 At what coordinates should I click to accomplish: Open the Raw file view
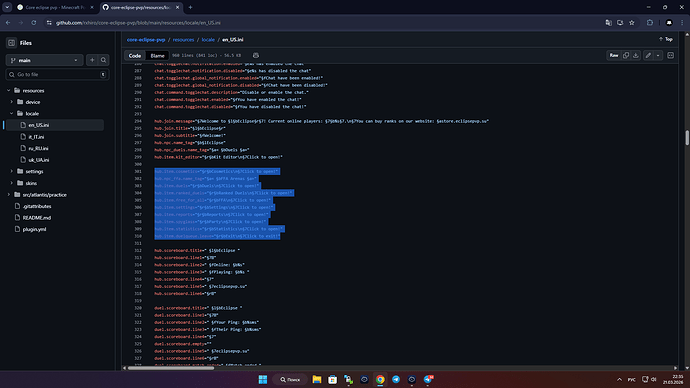point(613,55)
